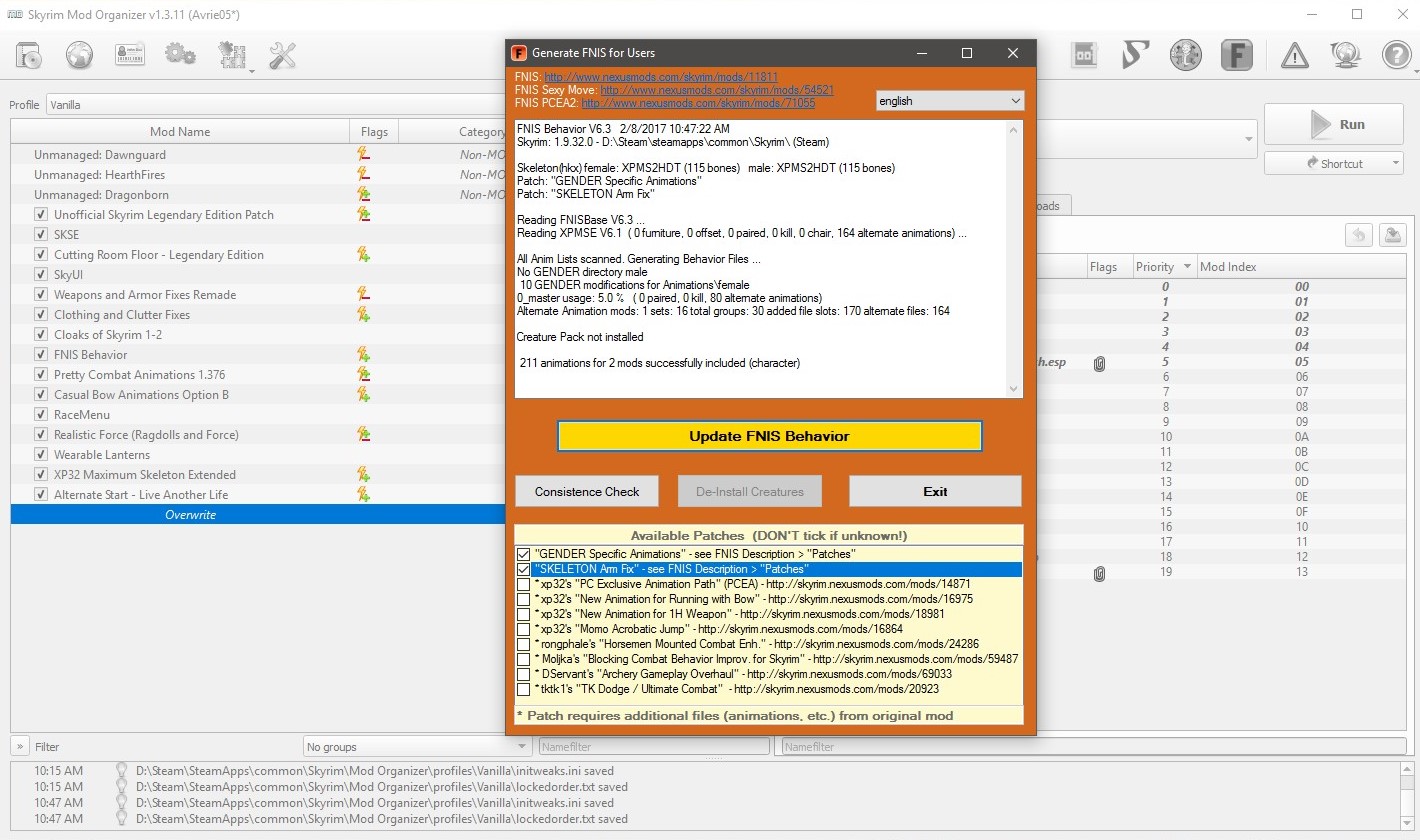Click the flag icon for Weapons and Armor Fixes Remade
Viewport: 1420px width, 840px height.
(x=364, y=295)
